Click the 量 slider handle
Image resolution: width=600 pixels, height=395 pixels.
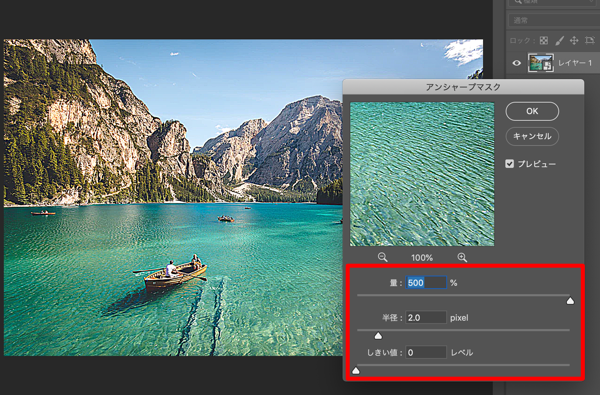(x=570, y=301)
